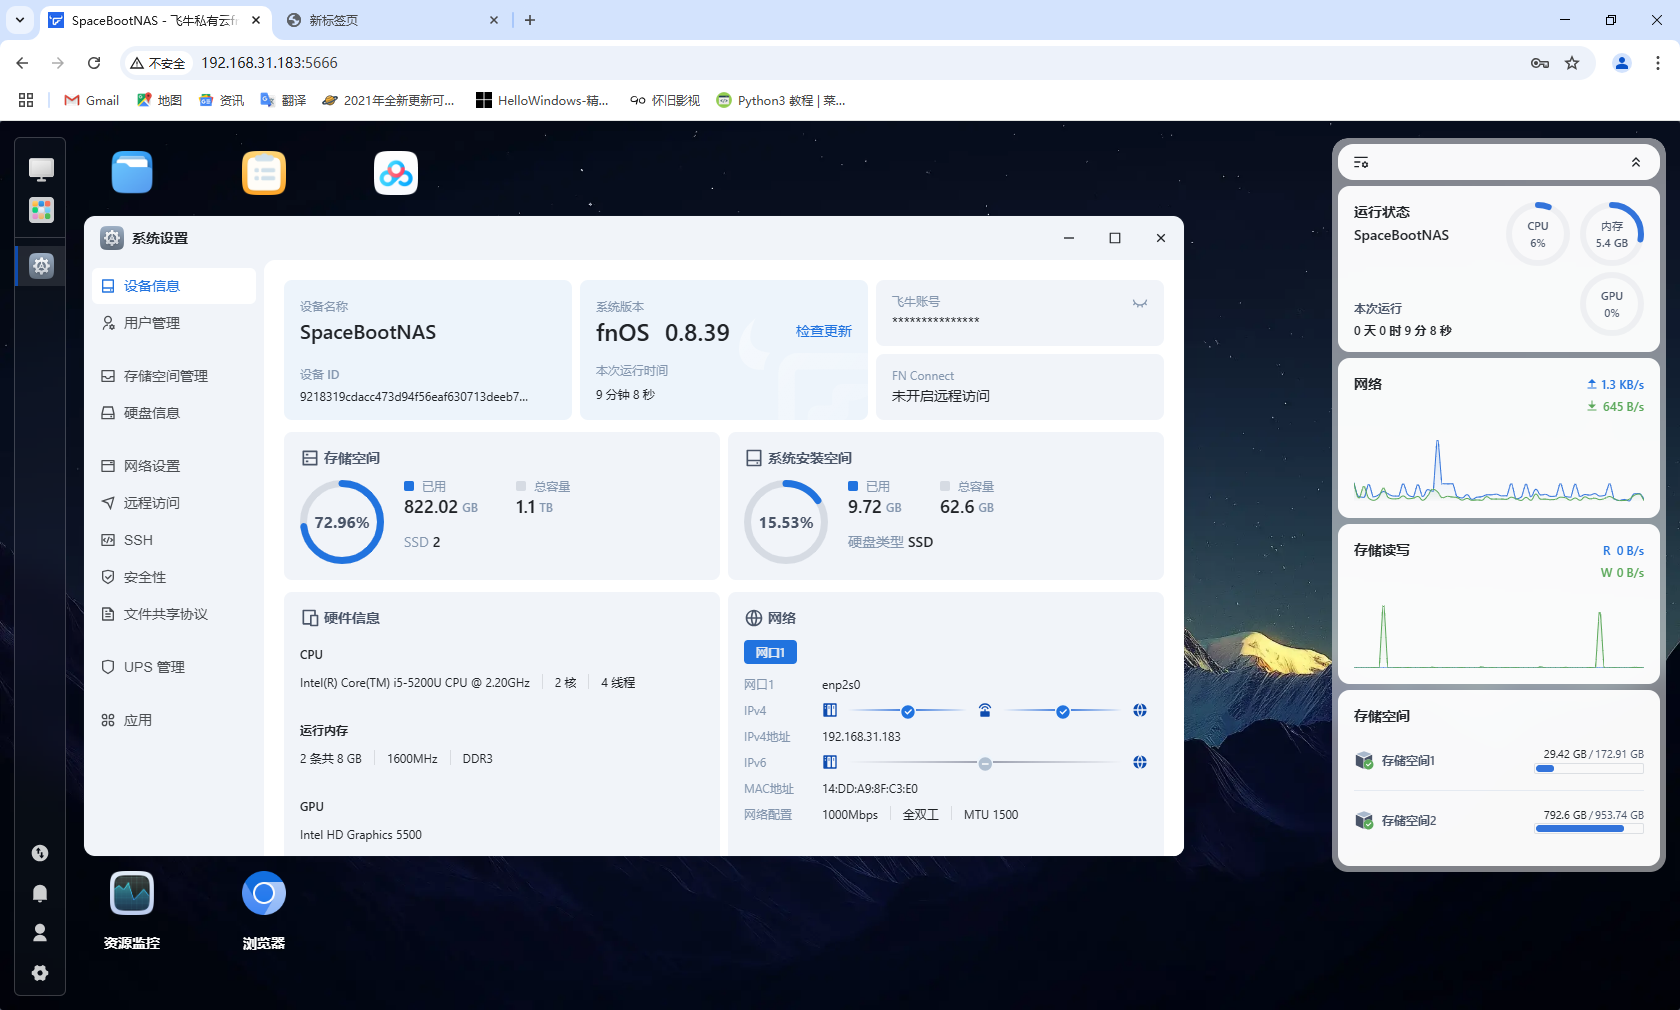
Task: Open SSH settings
Action: coord(174,540)
